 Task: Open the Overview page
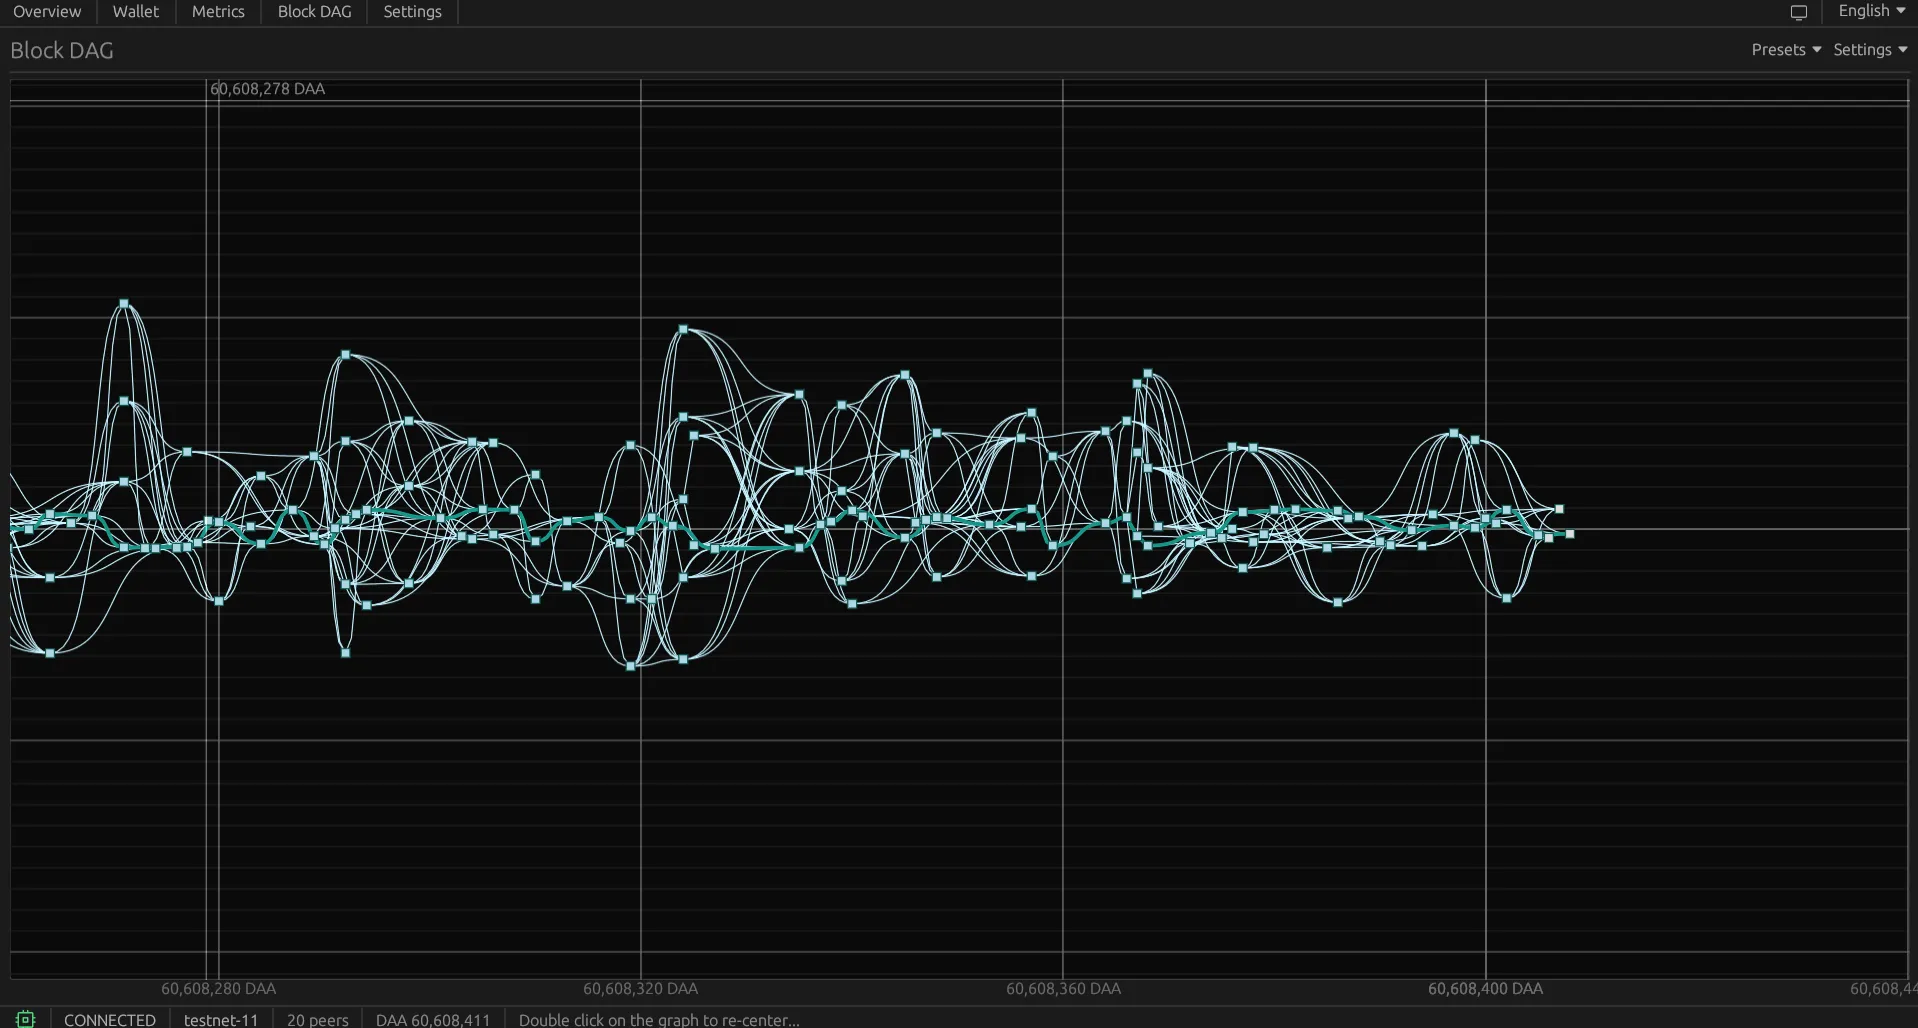click(x=47, y=12)
